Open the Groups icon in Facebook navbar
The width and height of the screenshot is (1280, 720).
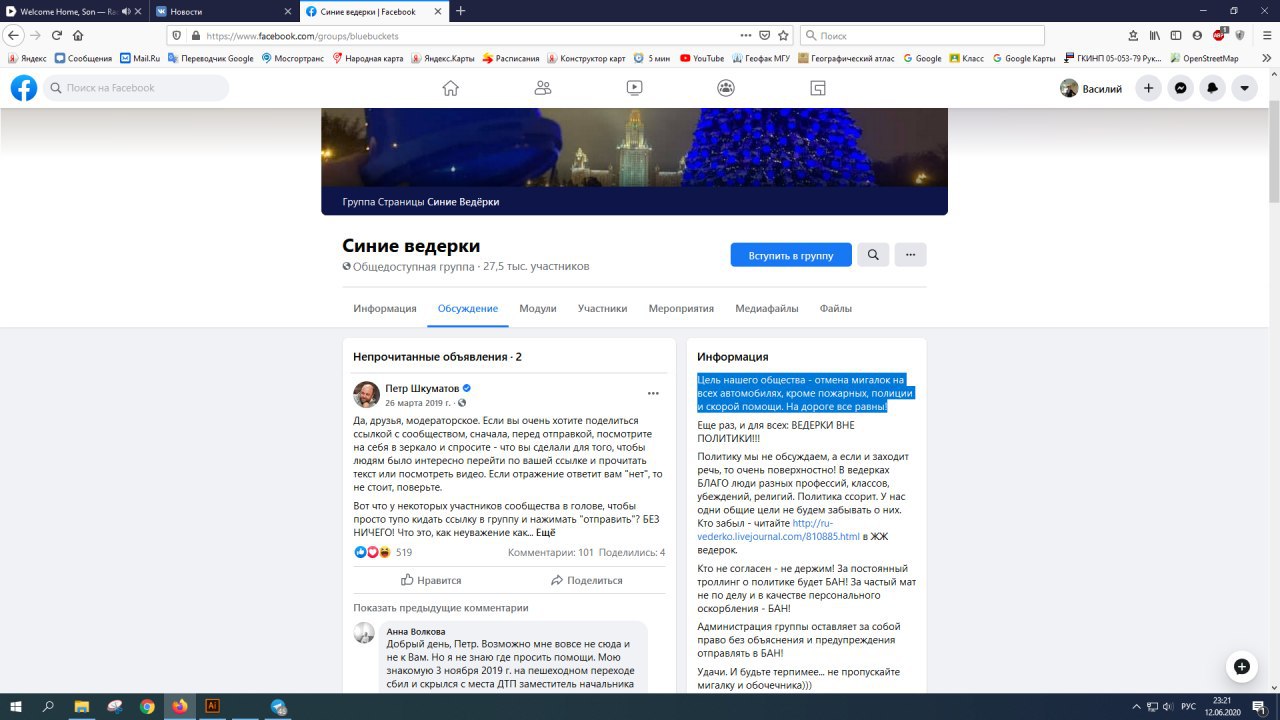point(726,88)
